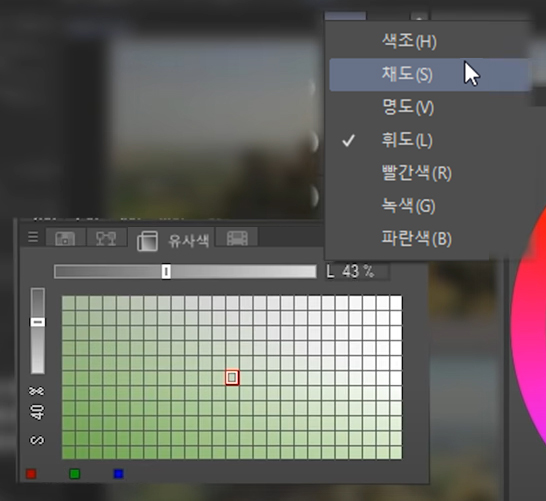Switch to the color set palette tab

click(x=65, y=237)
